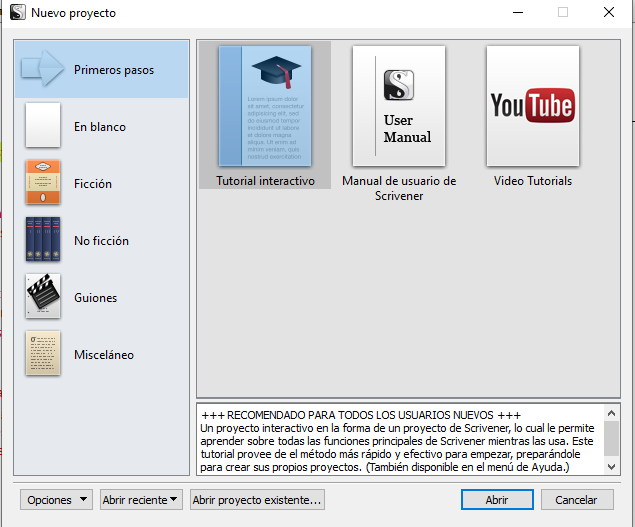Click the En blanco blank page icon

pyautogui.click(x=43, y=125)
